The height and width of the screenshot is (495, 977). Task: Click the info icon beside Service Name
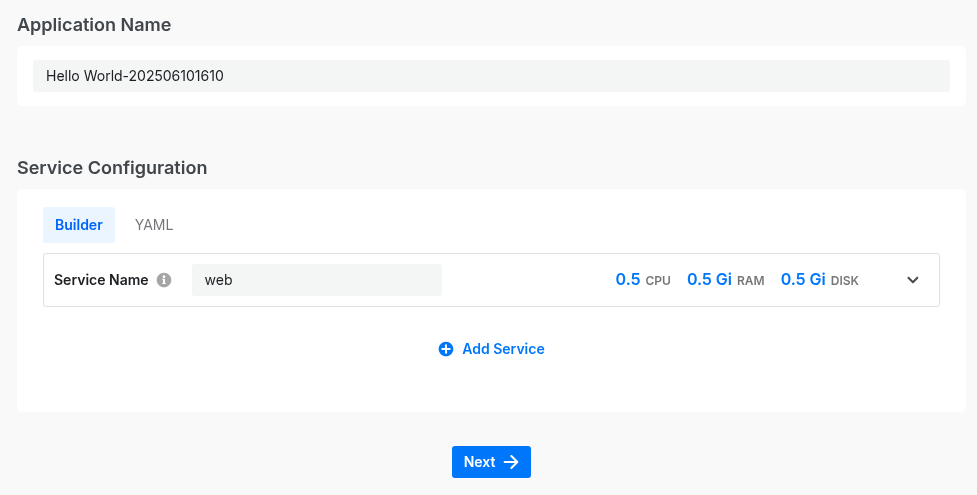tap(164, 280)
